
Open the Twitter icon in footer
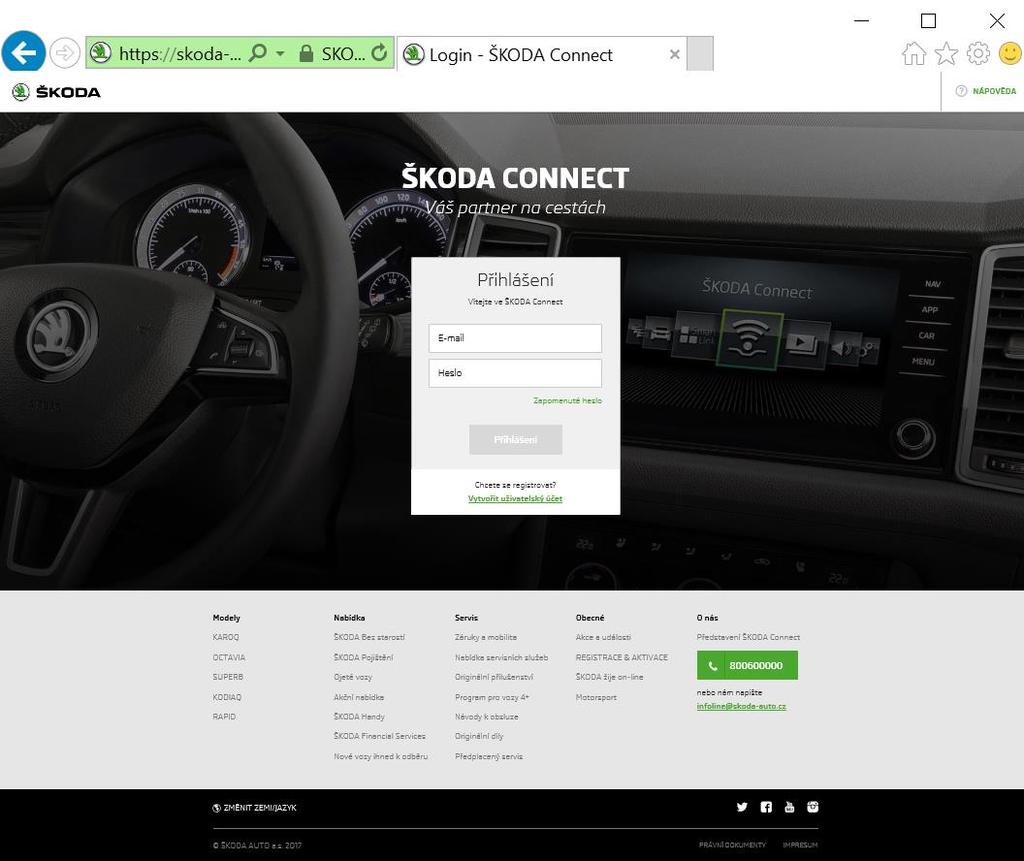(742, 807)
